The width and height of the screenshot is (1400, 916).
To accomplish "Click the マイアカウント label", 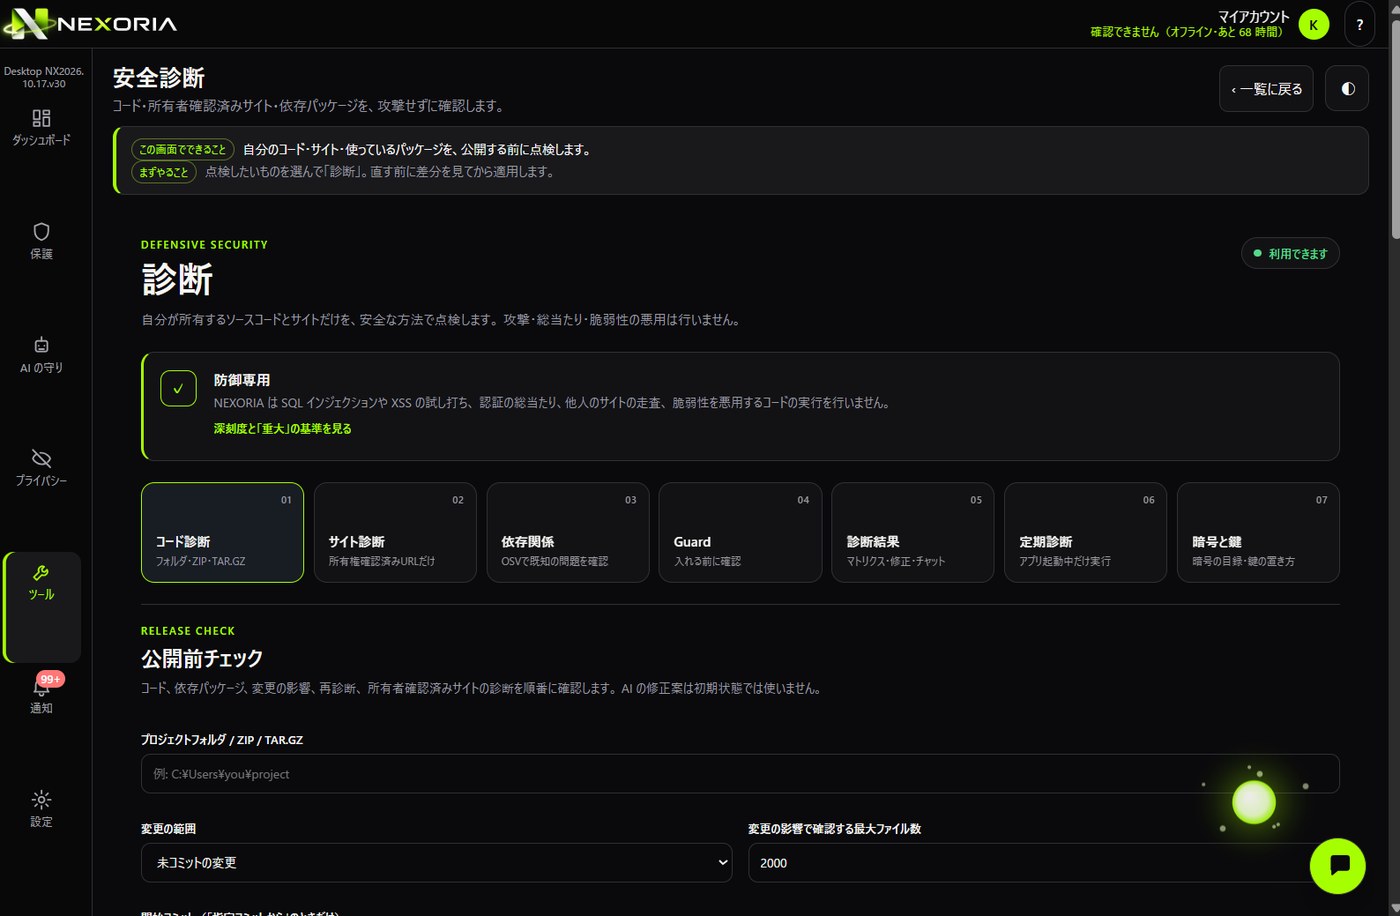I will pyautogui.click(x=1253, y=16).
